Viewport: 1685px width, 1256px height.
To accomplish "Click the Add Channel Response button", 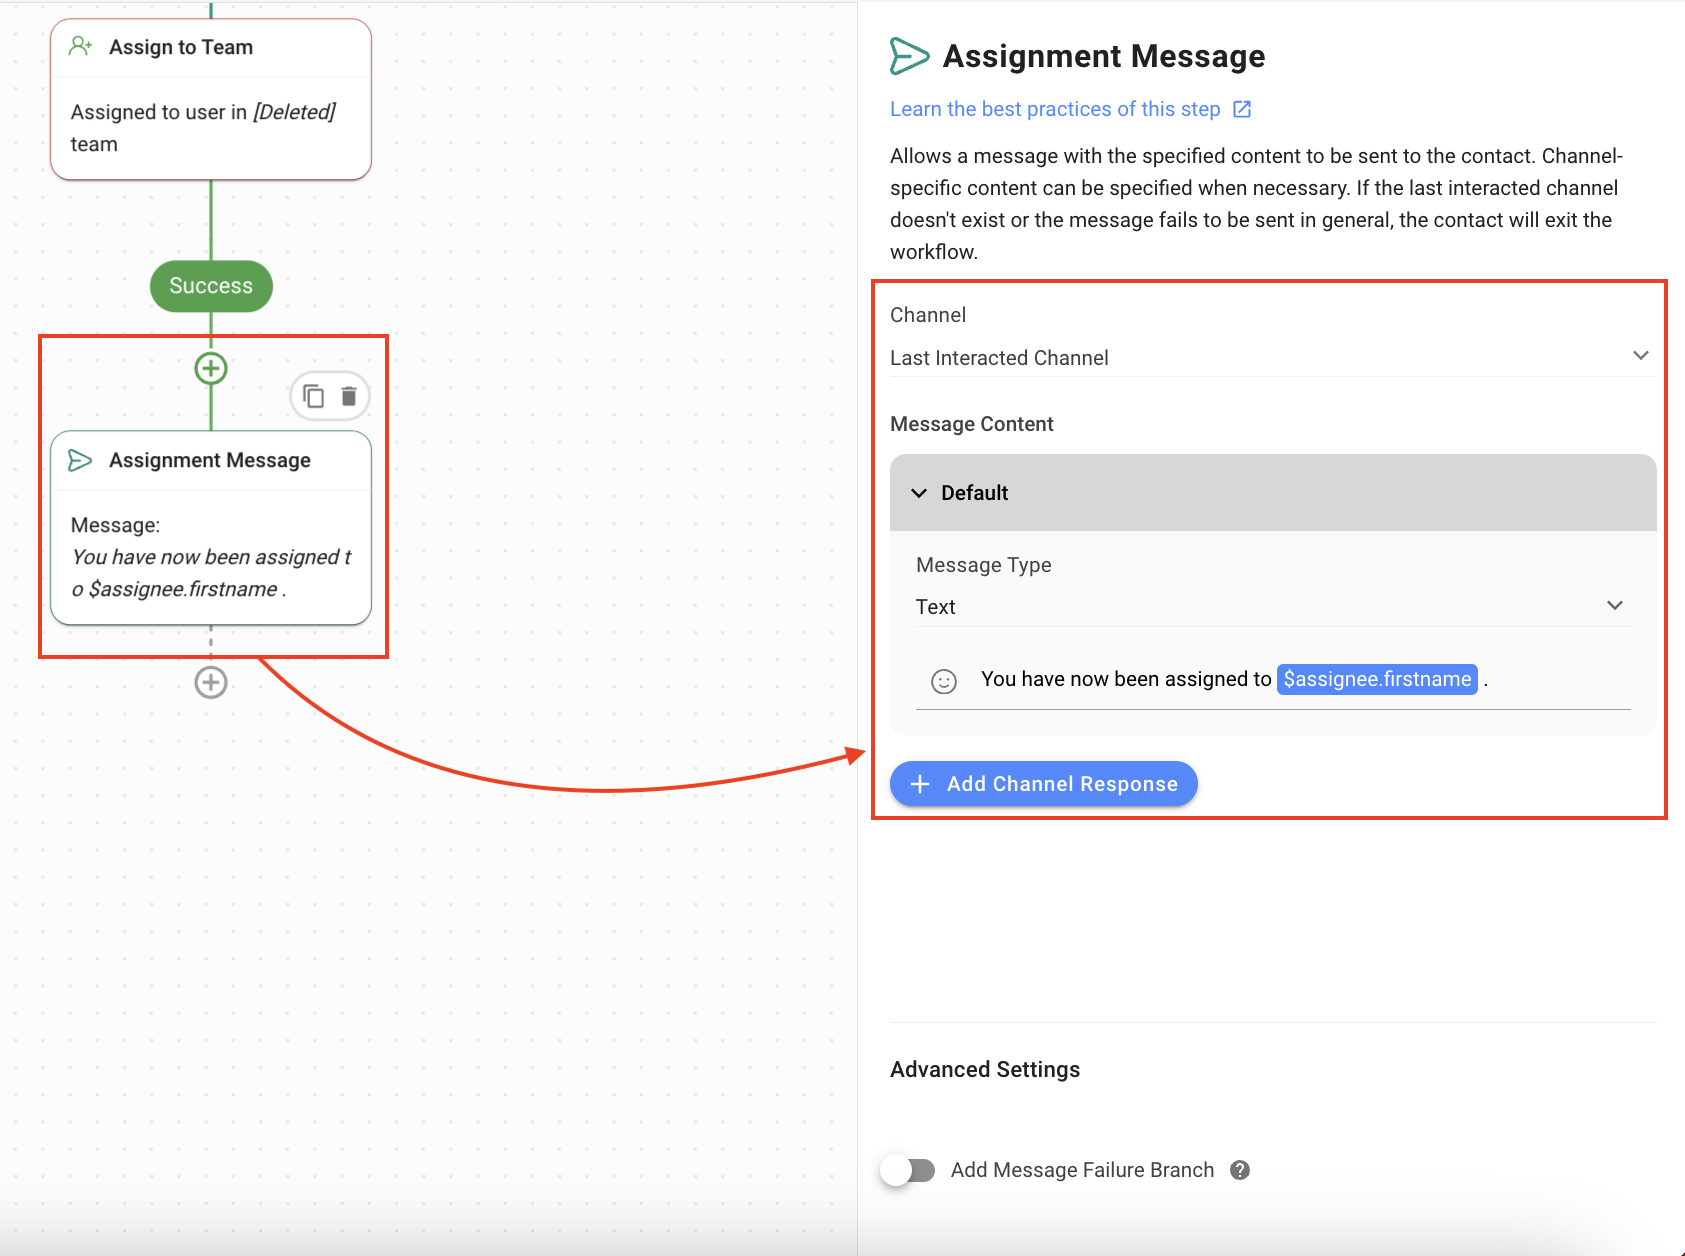I will [1043, 784].
